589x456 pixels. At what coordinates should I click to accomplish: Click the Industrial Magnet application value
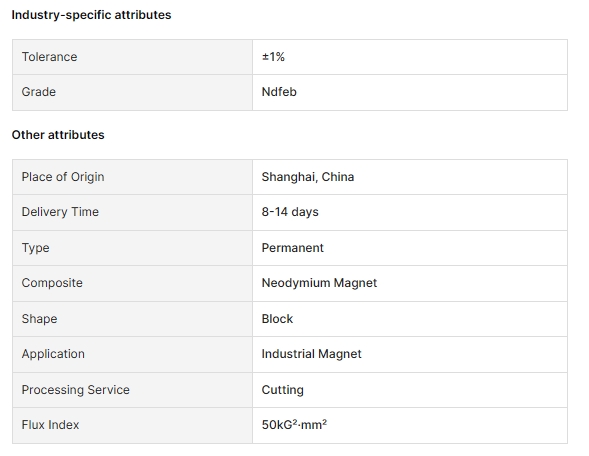(311, 354)
